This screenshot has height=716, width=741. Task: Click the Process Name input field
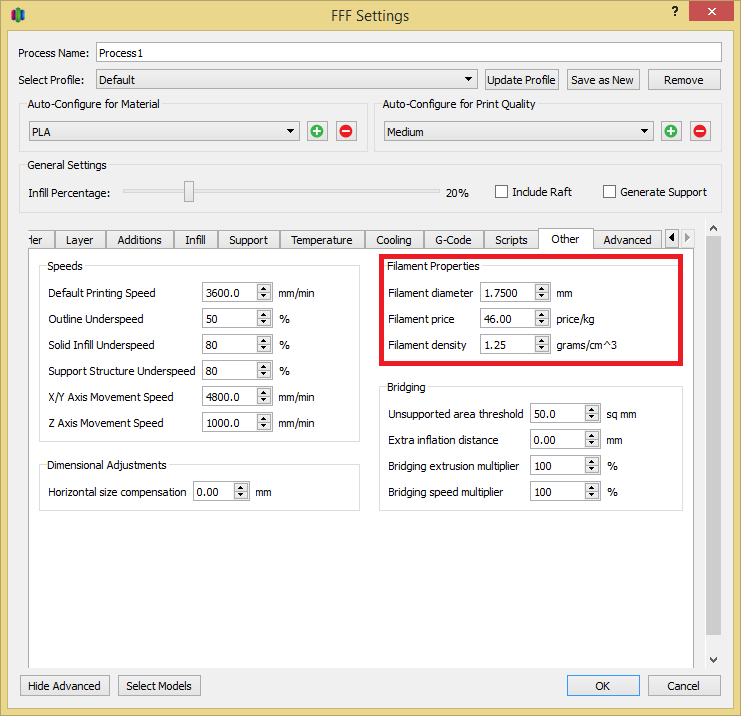(409, 52)
